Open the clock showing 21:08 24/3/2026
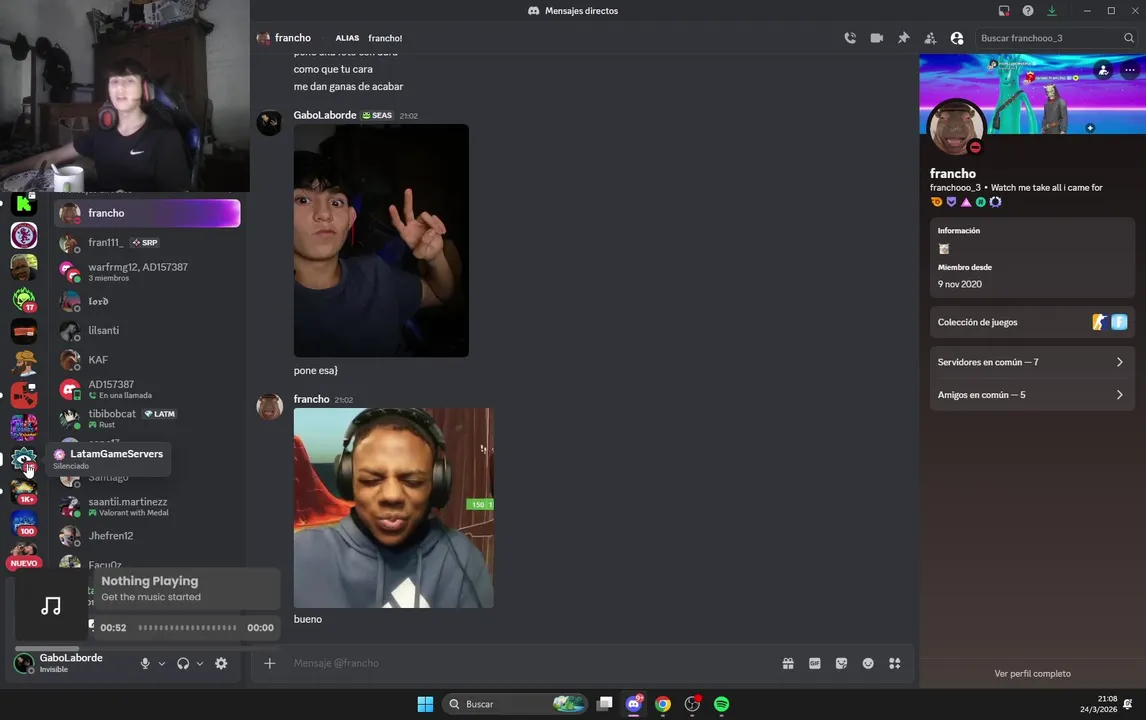Viewport: 1146px width, 720px height. click(x=1098, y=704)
